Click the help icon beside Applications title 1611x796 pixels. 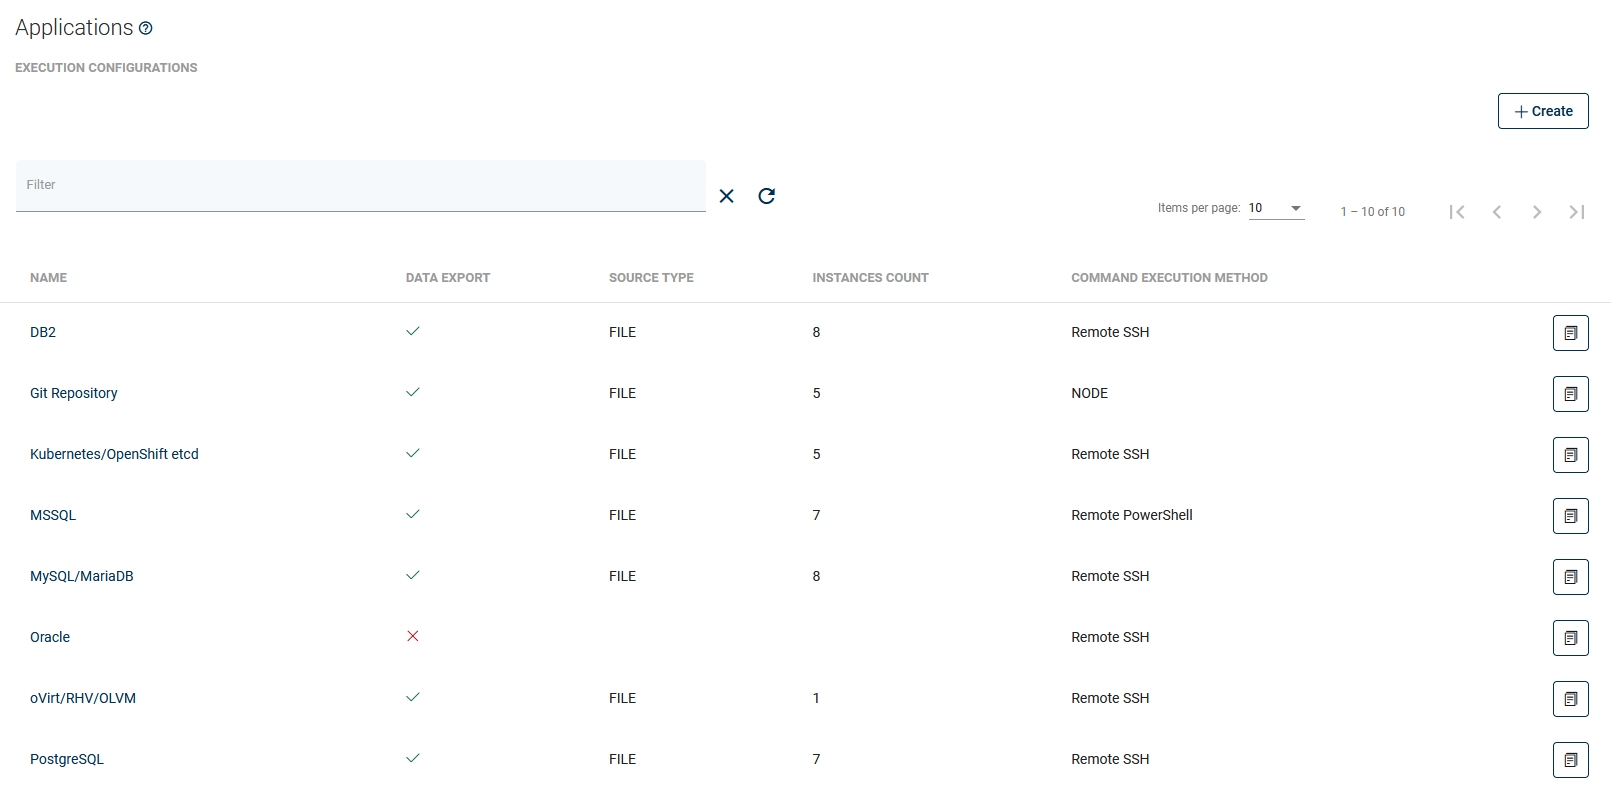146,28
